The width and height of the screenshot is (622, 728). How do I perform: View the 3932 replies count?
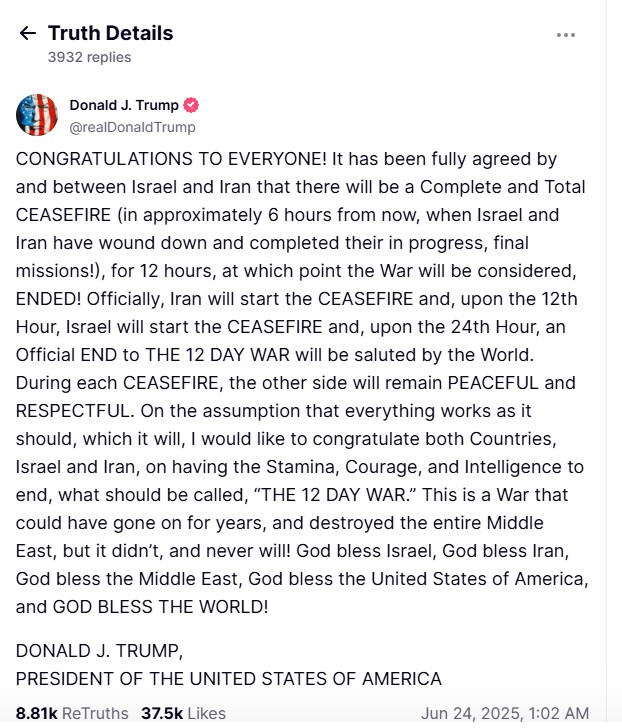(89, 57)
